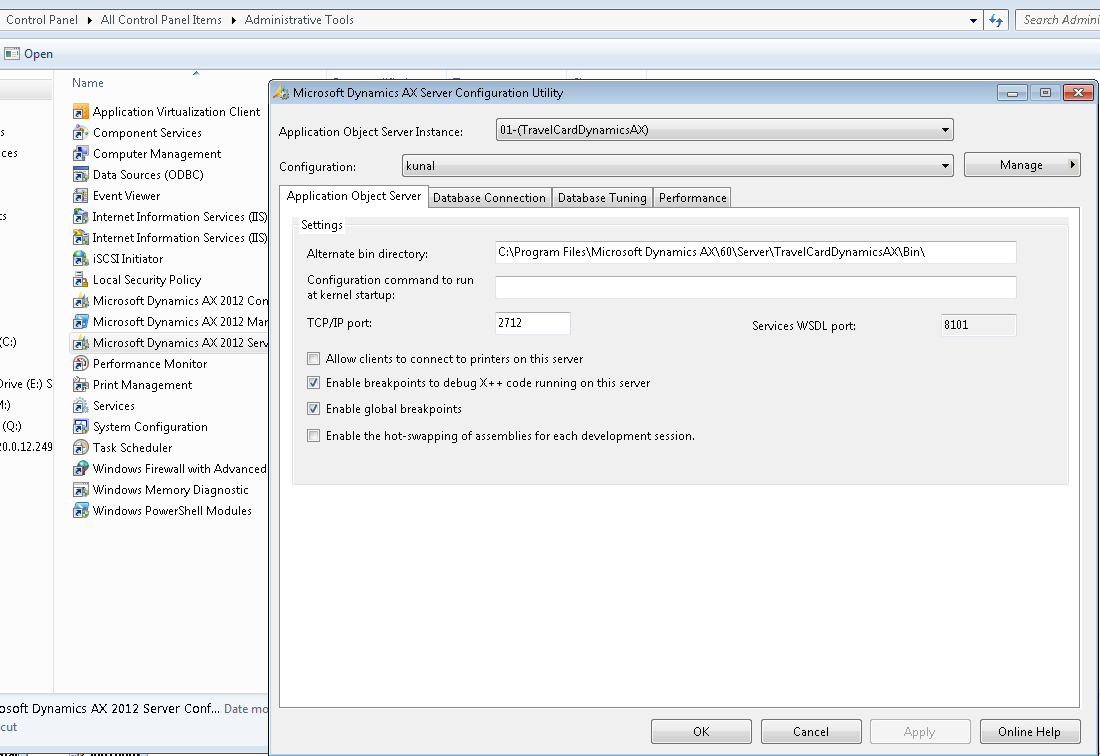Screen dimensions: 1100x756
Task: Open the Task Scheduler icon
Action: click(x=131, y=447)
